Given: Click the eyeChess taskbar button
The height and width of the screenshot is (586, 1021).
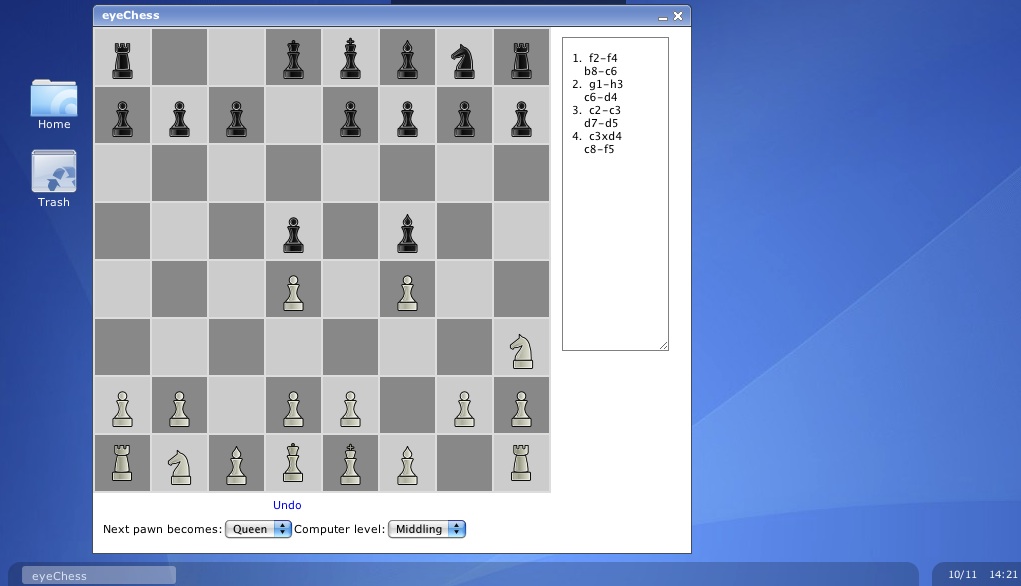Looking at the screenshot, I should click(x=99, y=576).
